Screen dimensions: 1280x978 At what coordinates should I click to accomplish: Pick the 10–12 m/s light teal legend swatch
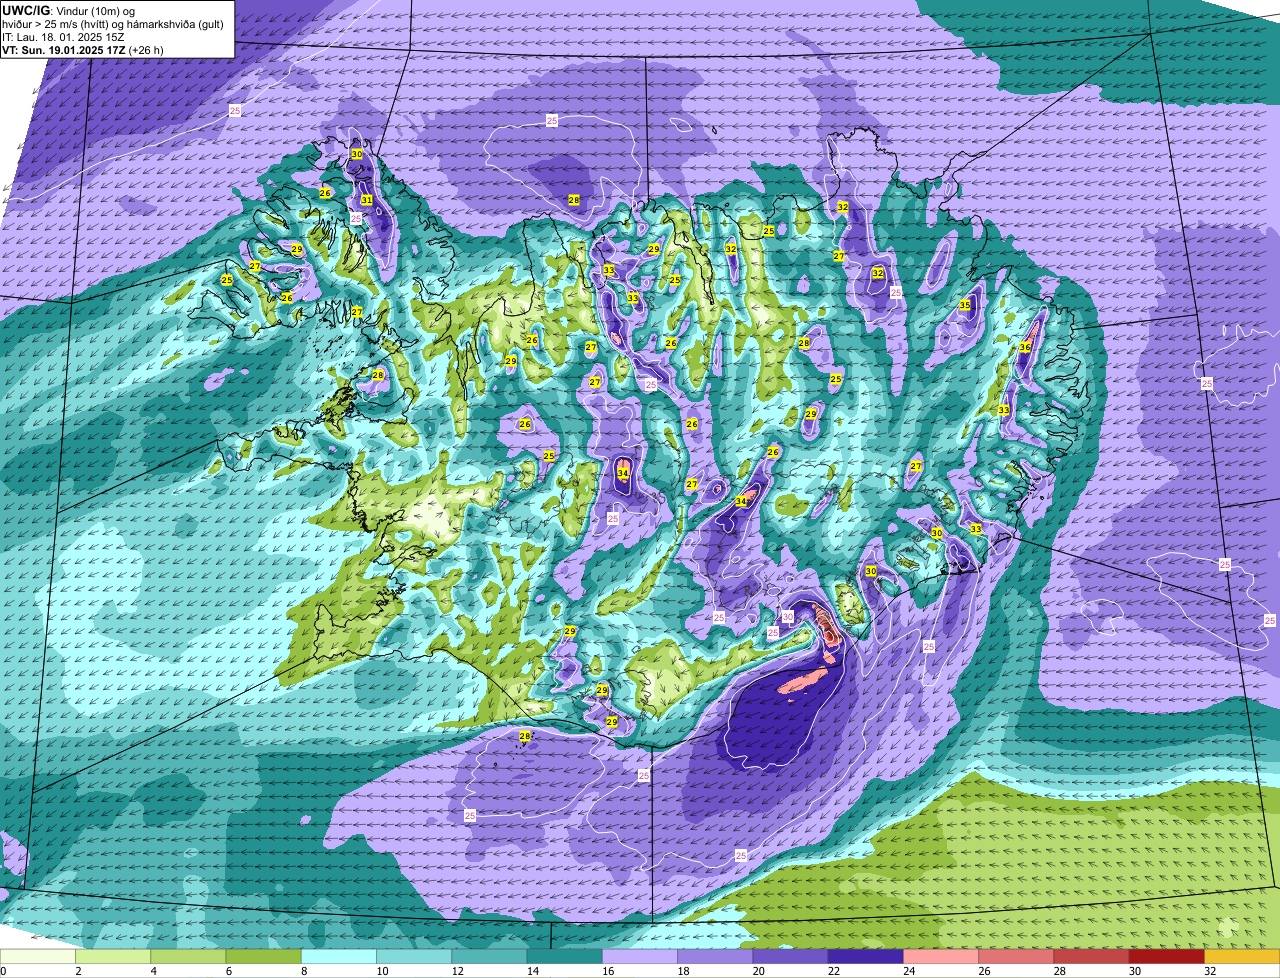(414, 957)
